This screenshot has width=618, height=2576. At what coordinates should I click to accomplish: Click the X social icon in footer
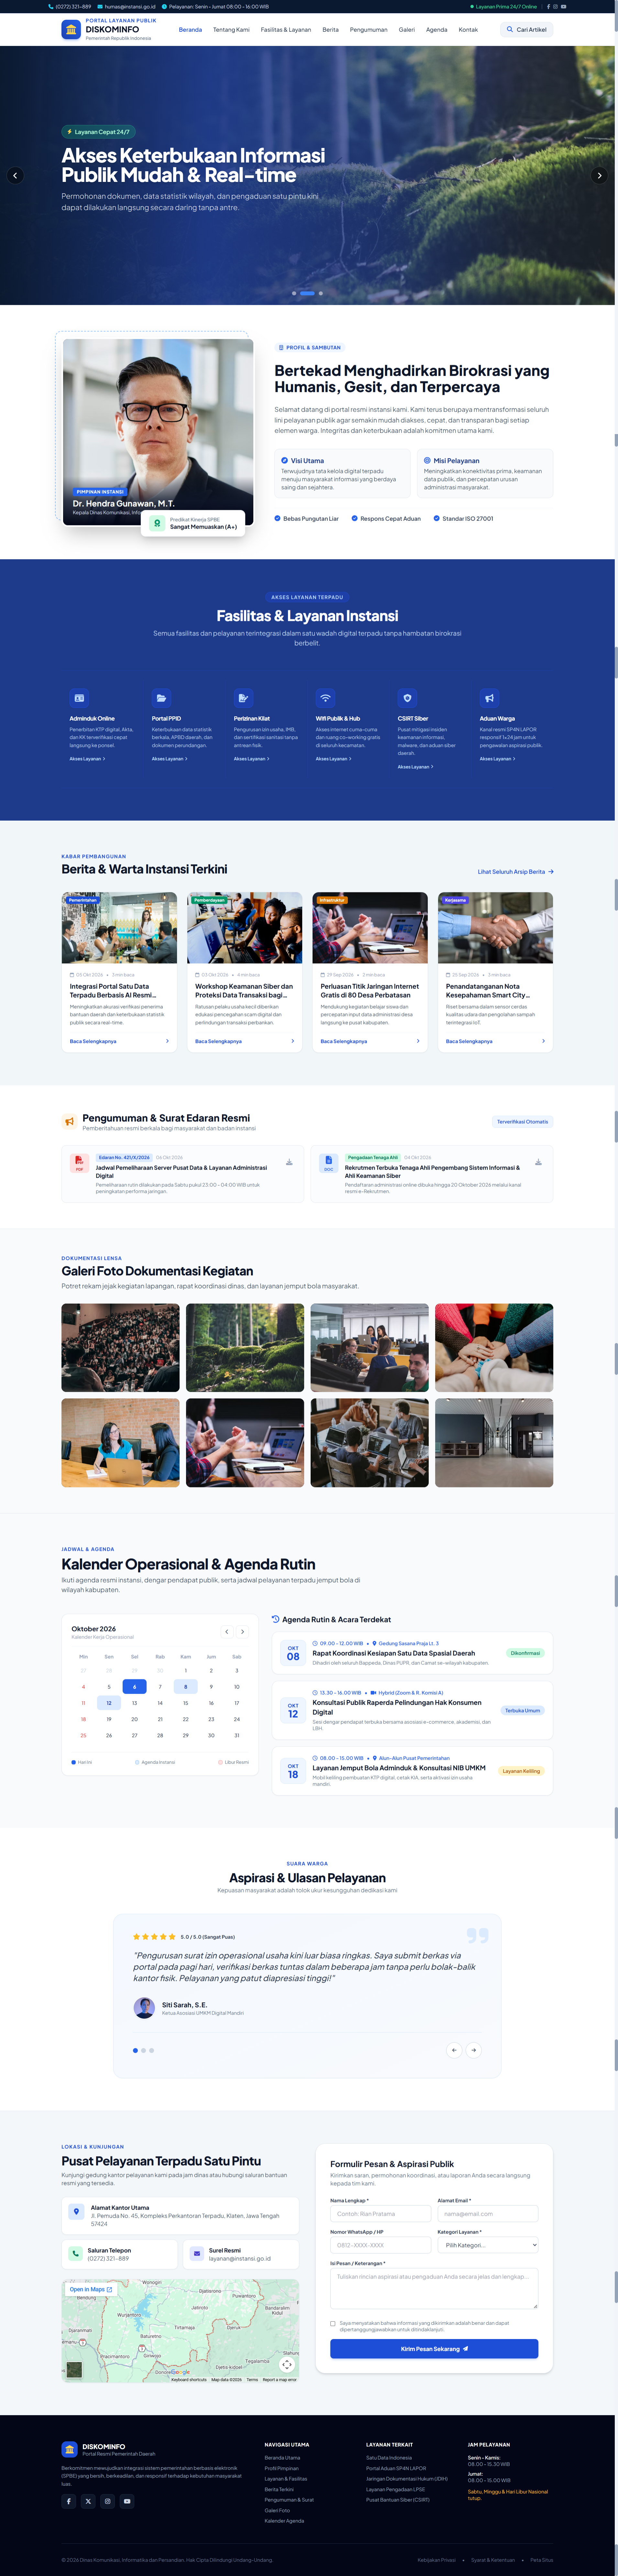point(88,2501)
